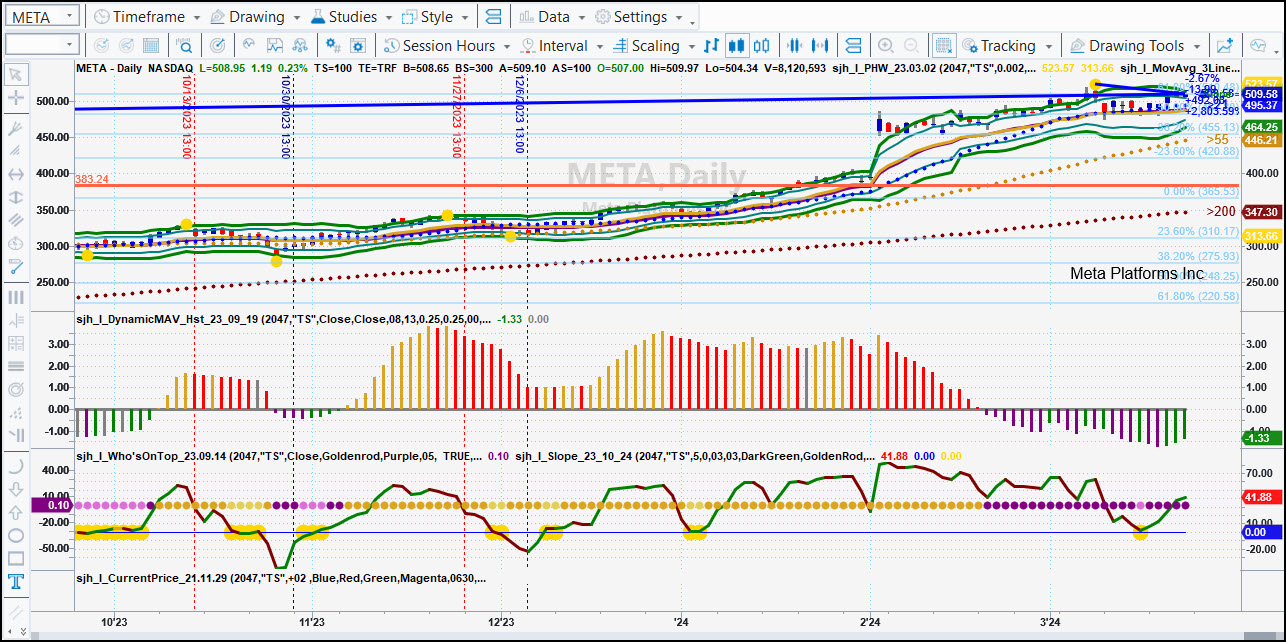Click the stacked panels icon beside Style
The image size is (1286, 642).
pos(492,17)
